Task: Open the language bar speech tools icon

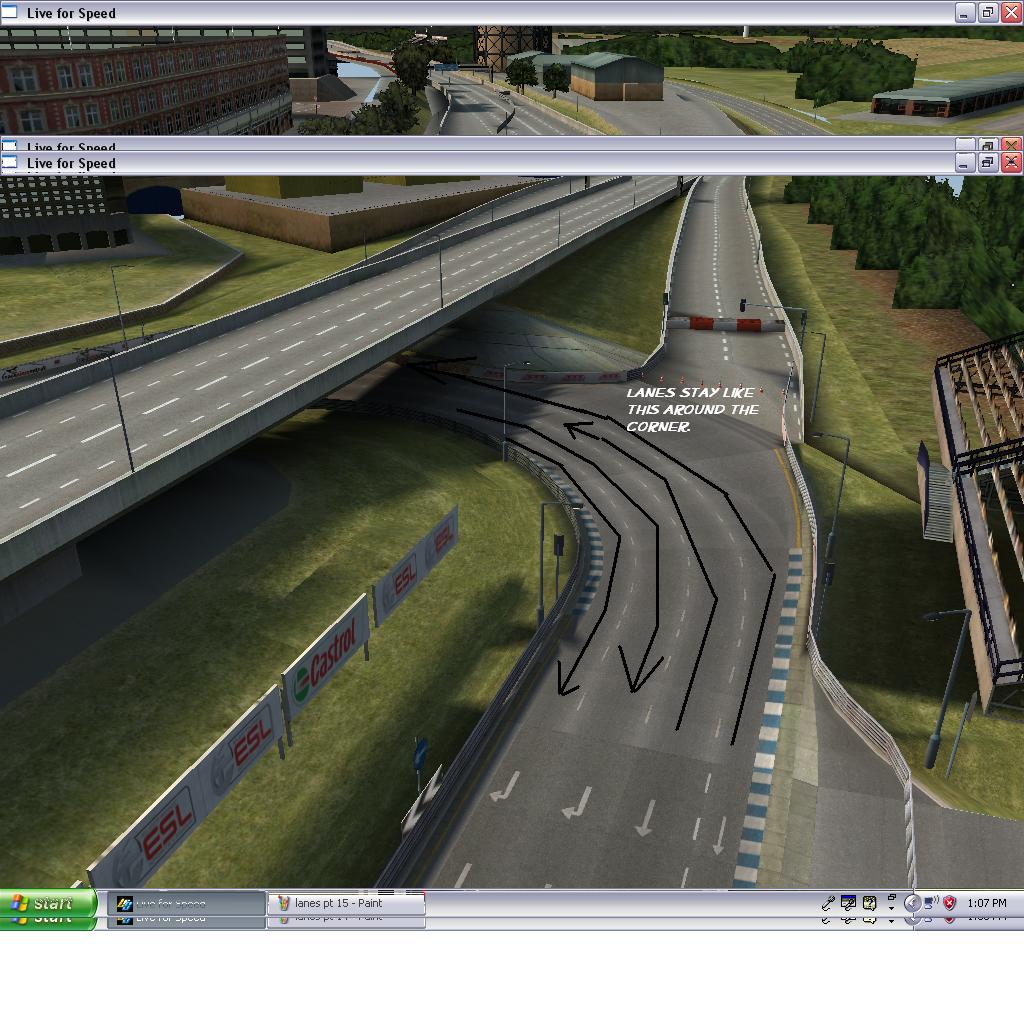Action: click(x=848, y=903)
